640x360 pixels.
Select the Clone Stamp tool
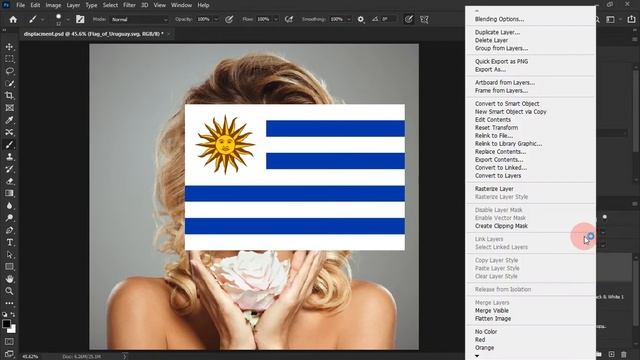coord(9,157)
